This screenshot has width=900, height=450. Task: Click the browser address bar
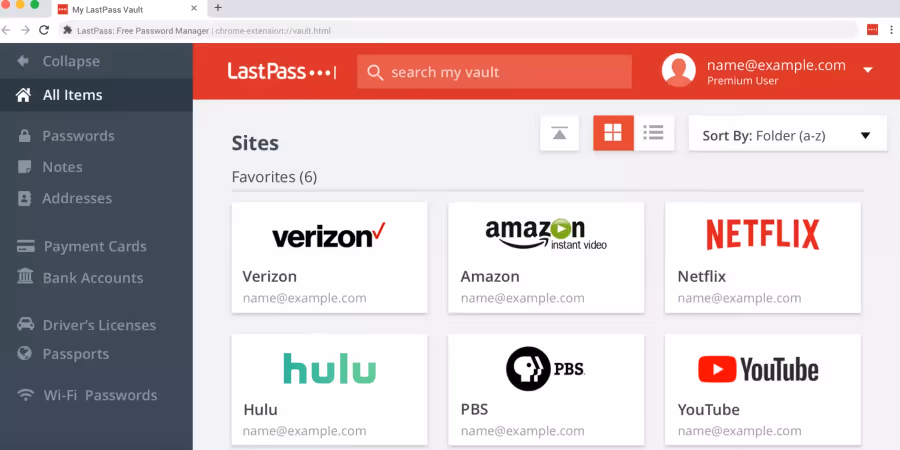[x=459, y=30]
